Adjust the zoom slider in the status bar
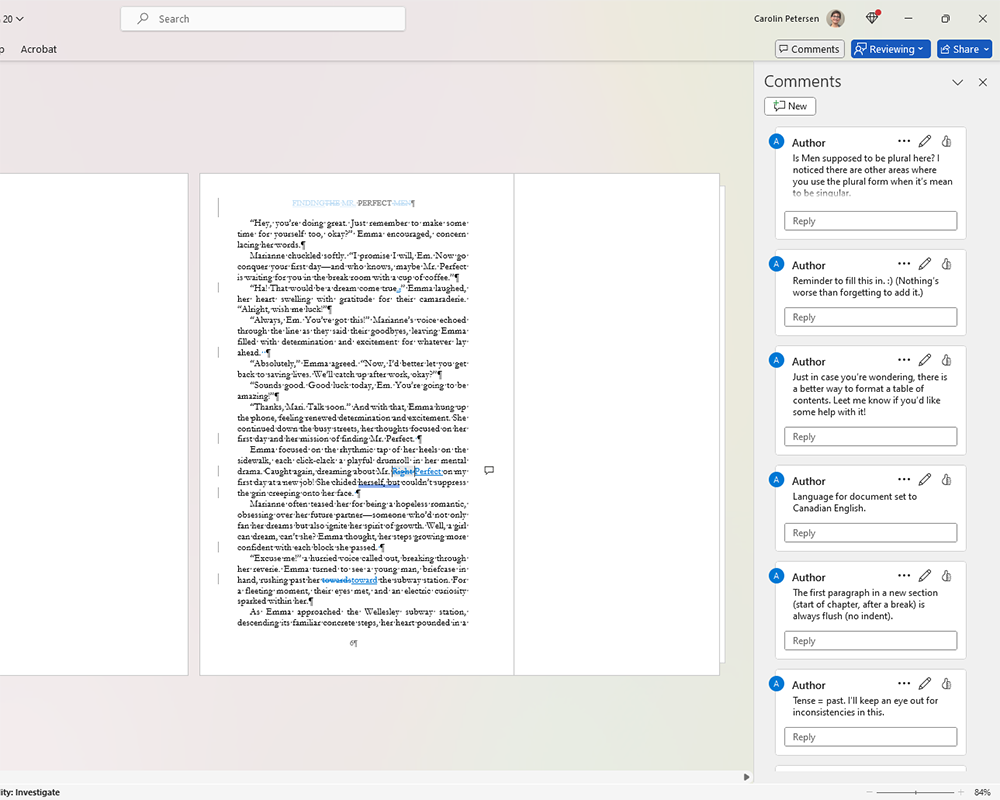This screenshot has width=1000, height=800. coord(916,792)
